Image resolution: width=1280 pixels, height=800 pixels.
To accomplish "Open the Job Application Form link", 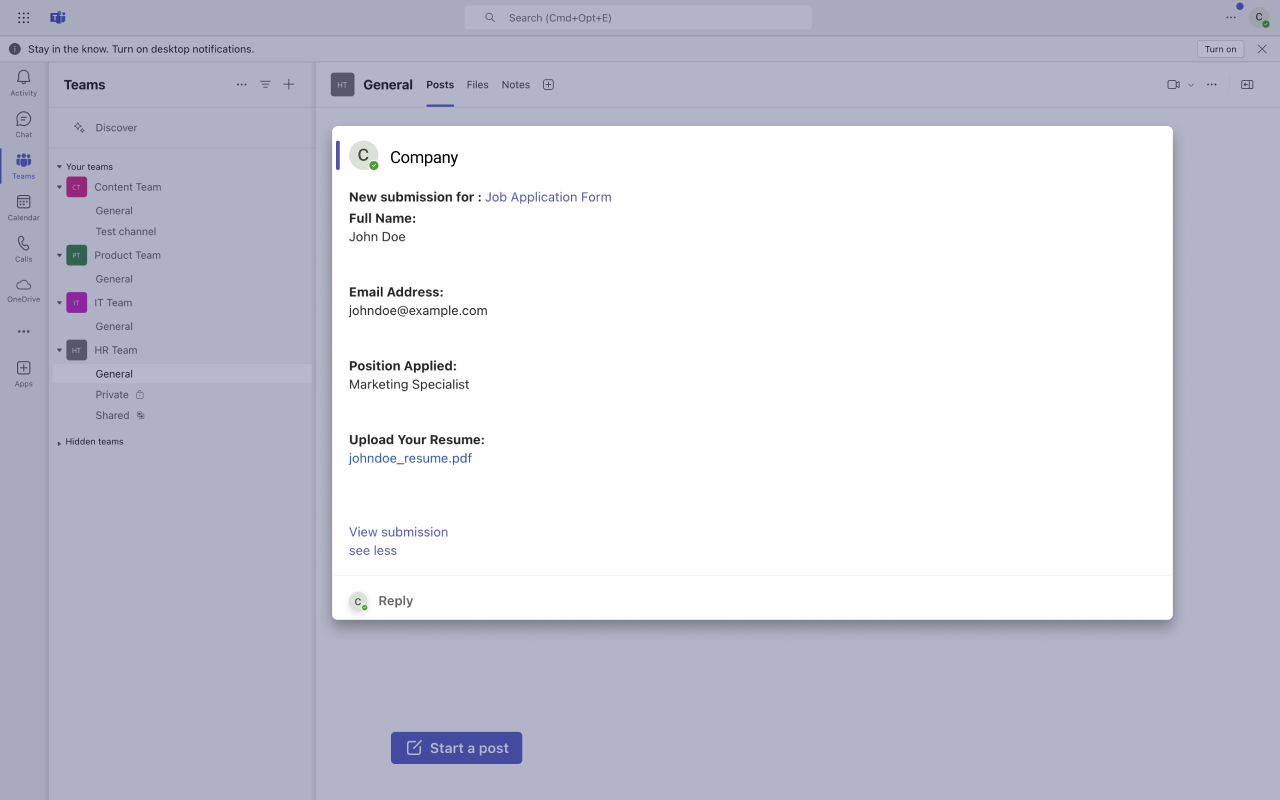I will click(547, 197).
